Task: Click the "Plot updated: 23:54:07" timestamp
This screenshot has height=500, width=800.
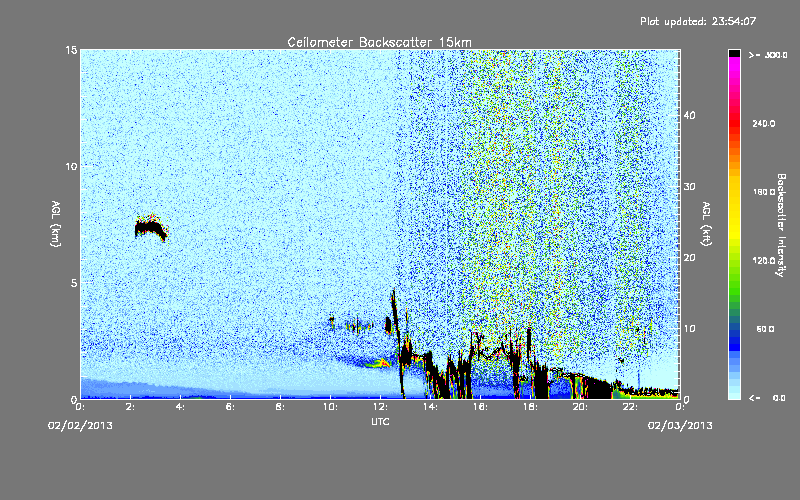Action: (698, 21)
